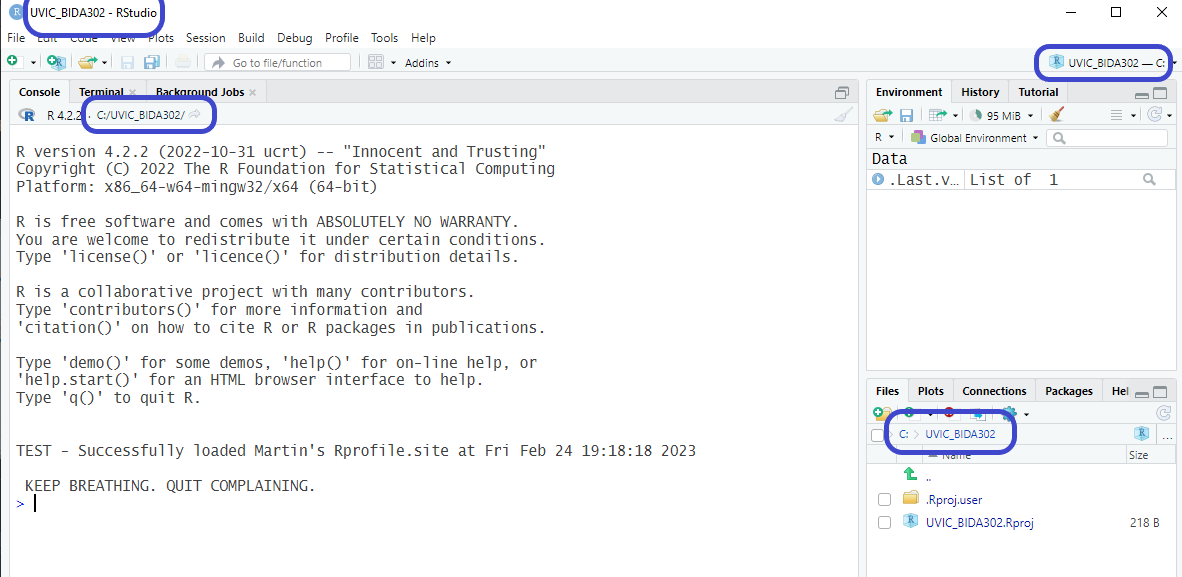The image size is (1182, 577).
Task: Check the box next to UVIC_BIDA302.Rproj
Action: (884, 523)
